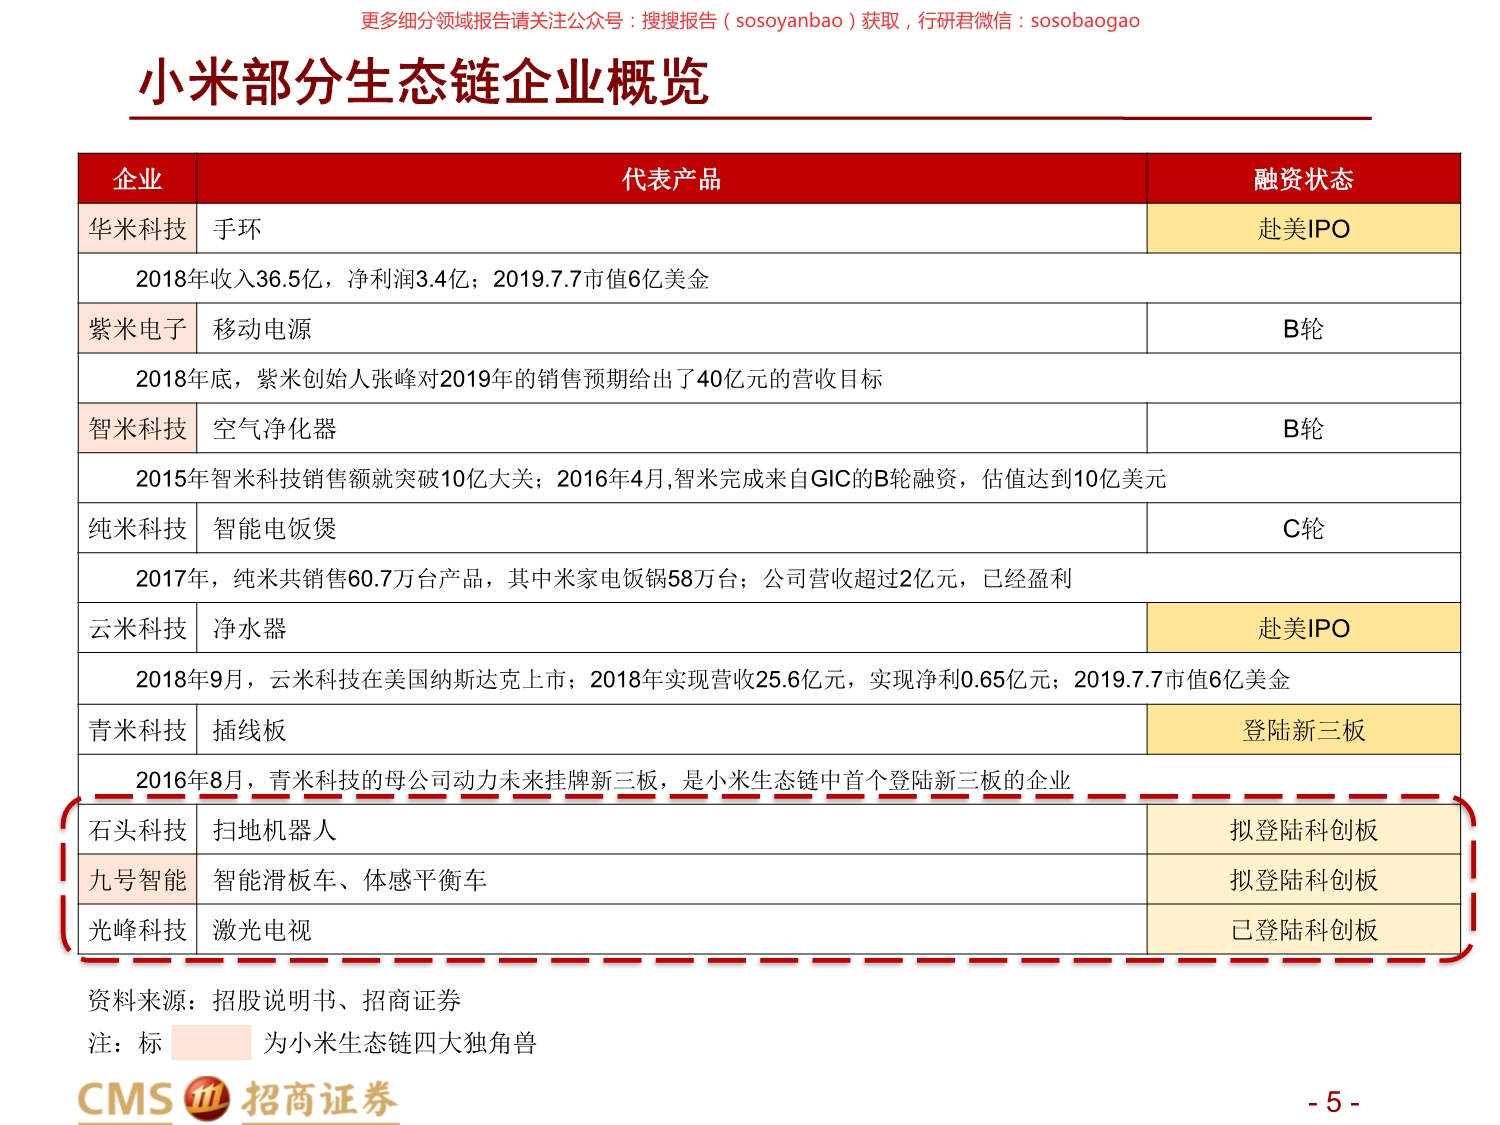Select the line starting 2018年9月，云米科技
Screen dimensions: 1500x1125
tap(713, 680)
